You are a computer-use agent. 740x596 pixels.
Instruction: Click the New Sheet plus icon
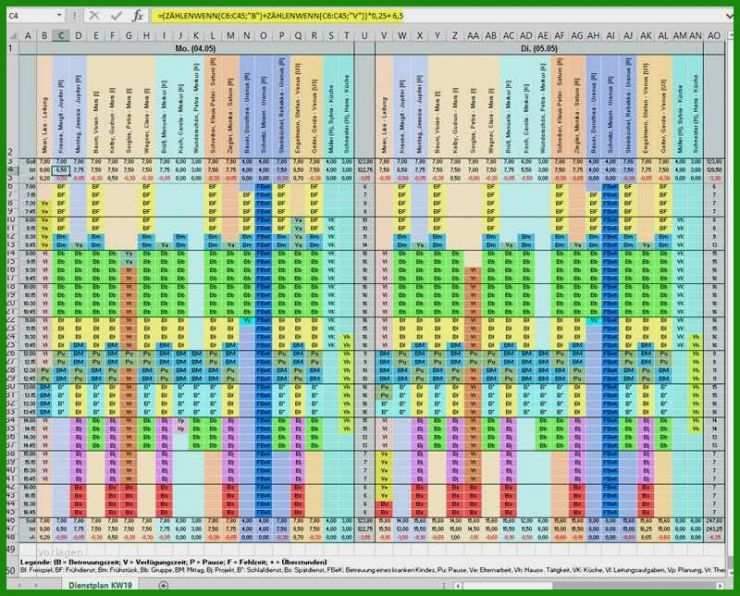coord(163,586)
